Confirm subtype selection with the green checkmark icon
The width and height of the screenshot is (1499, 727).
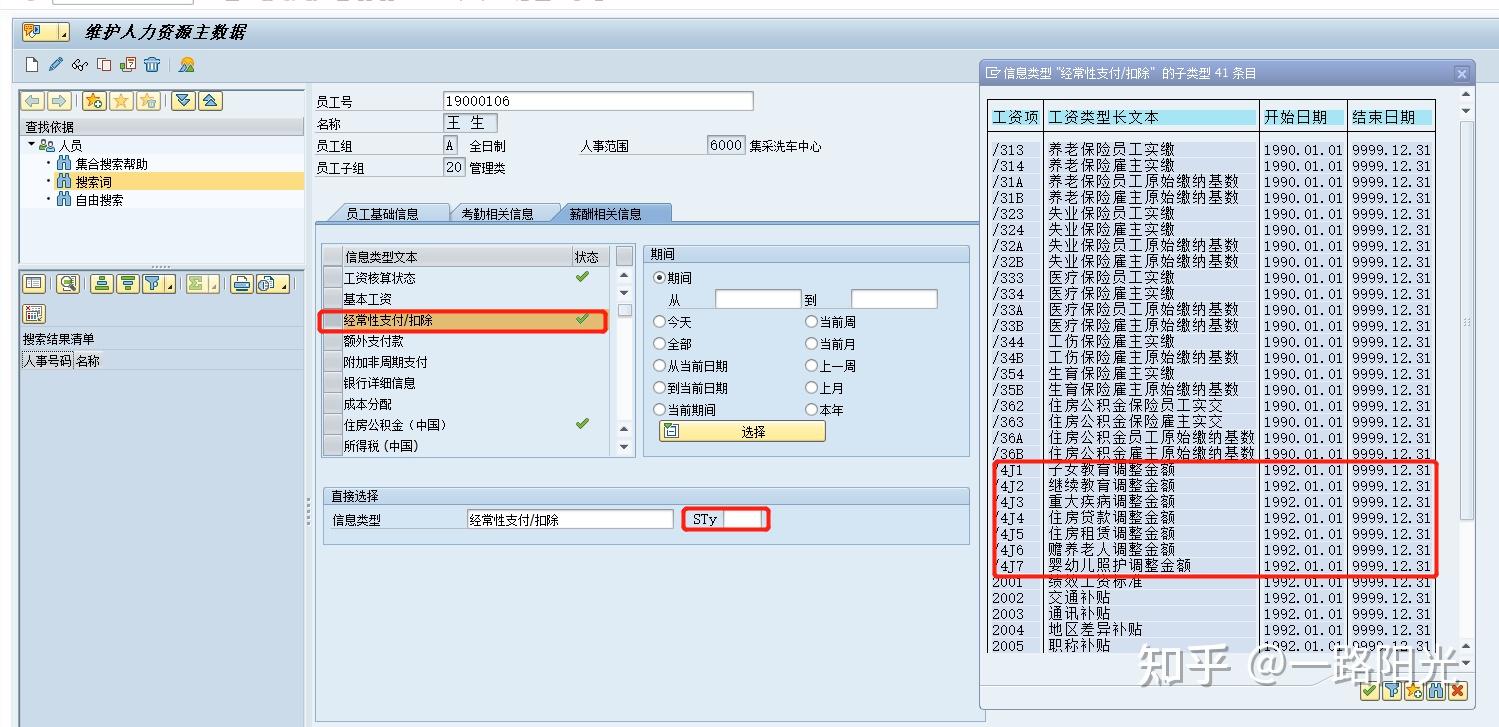tap(1369, 692)
